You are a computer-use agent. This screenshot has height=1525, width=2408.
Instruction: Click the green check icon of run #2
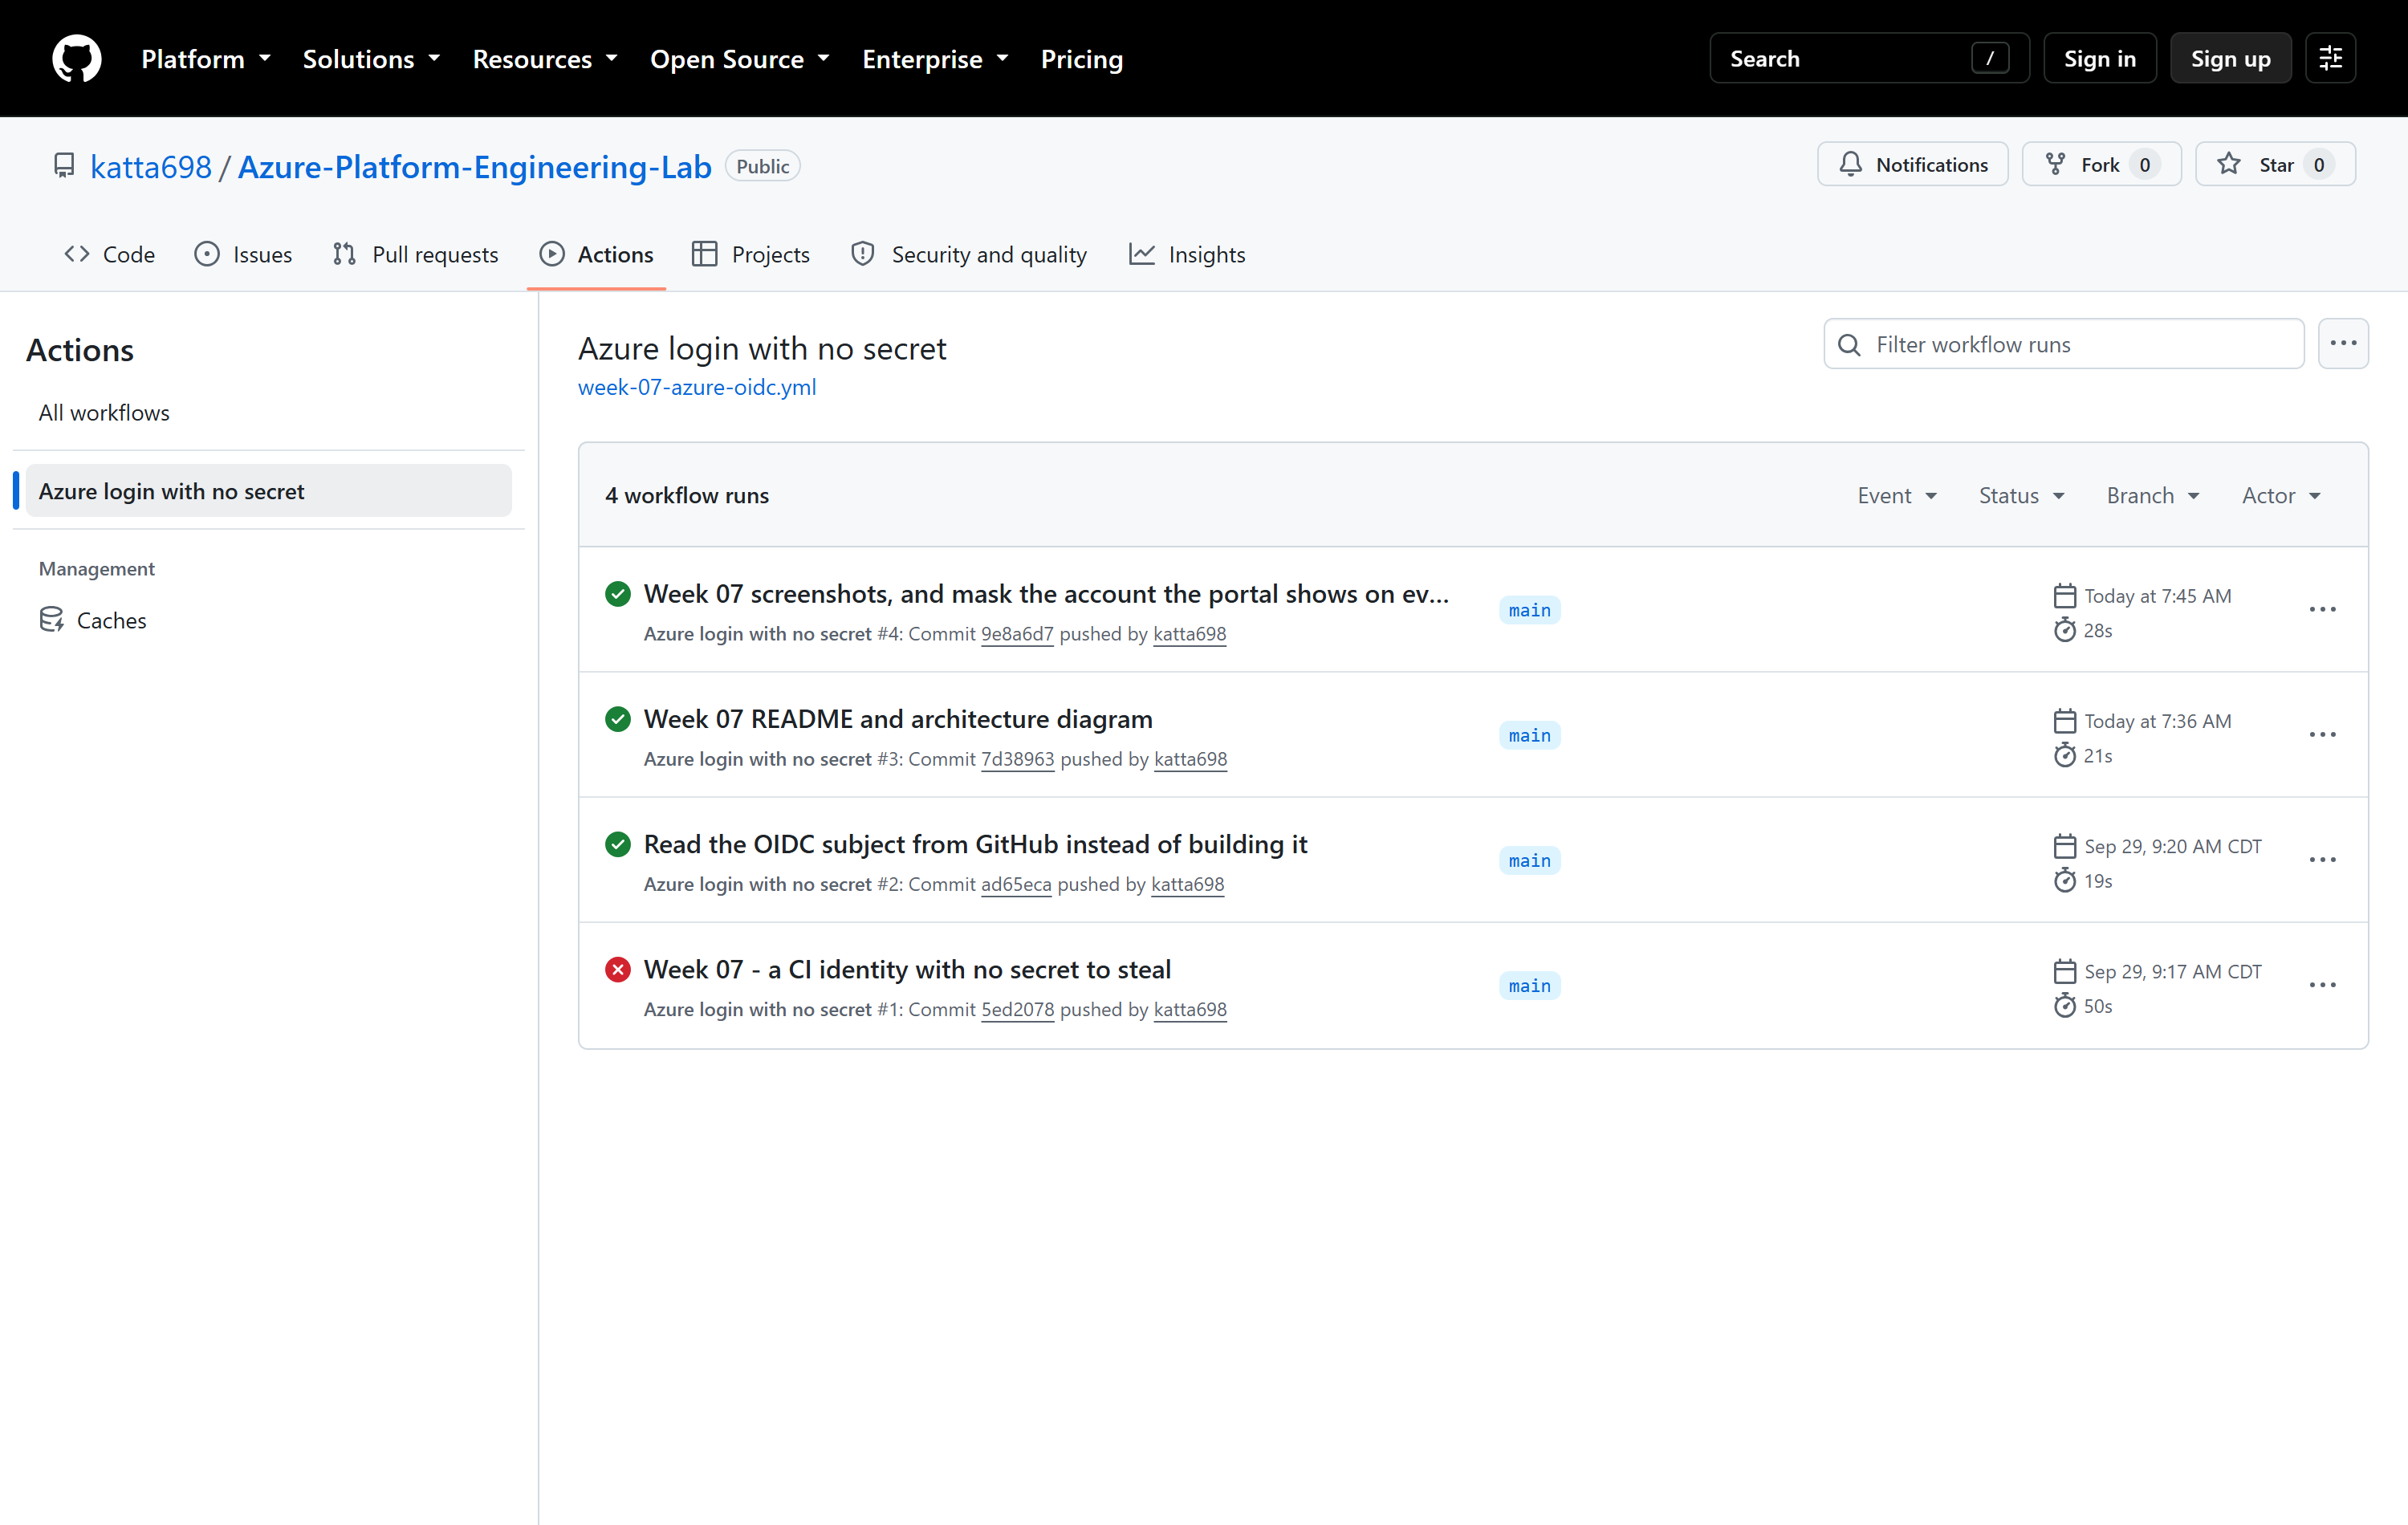pyautogui.click(x=618, y=844)
